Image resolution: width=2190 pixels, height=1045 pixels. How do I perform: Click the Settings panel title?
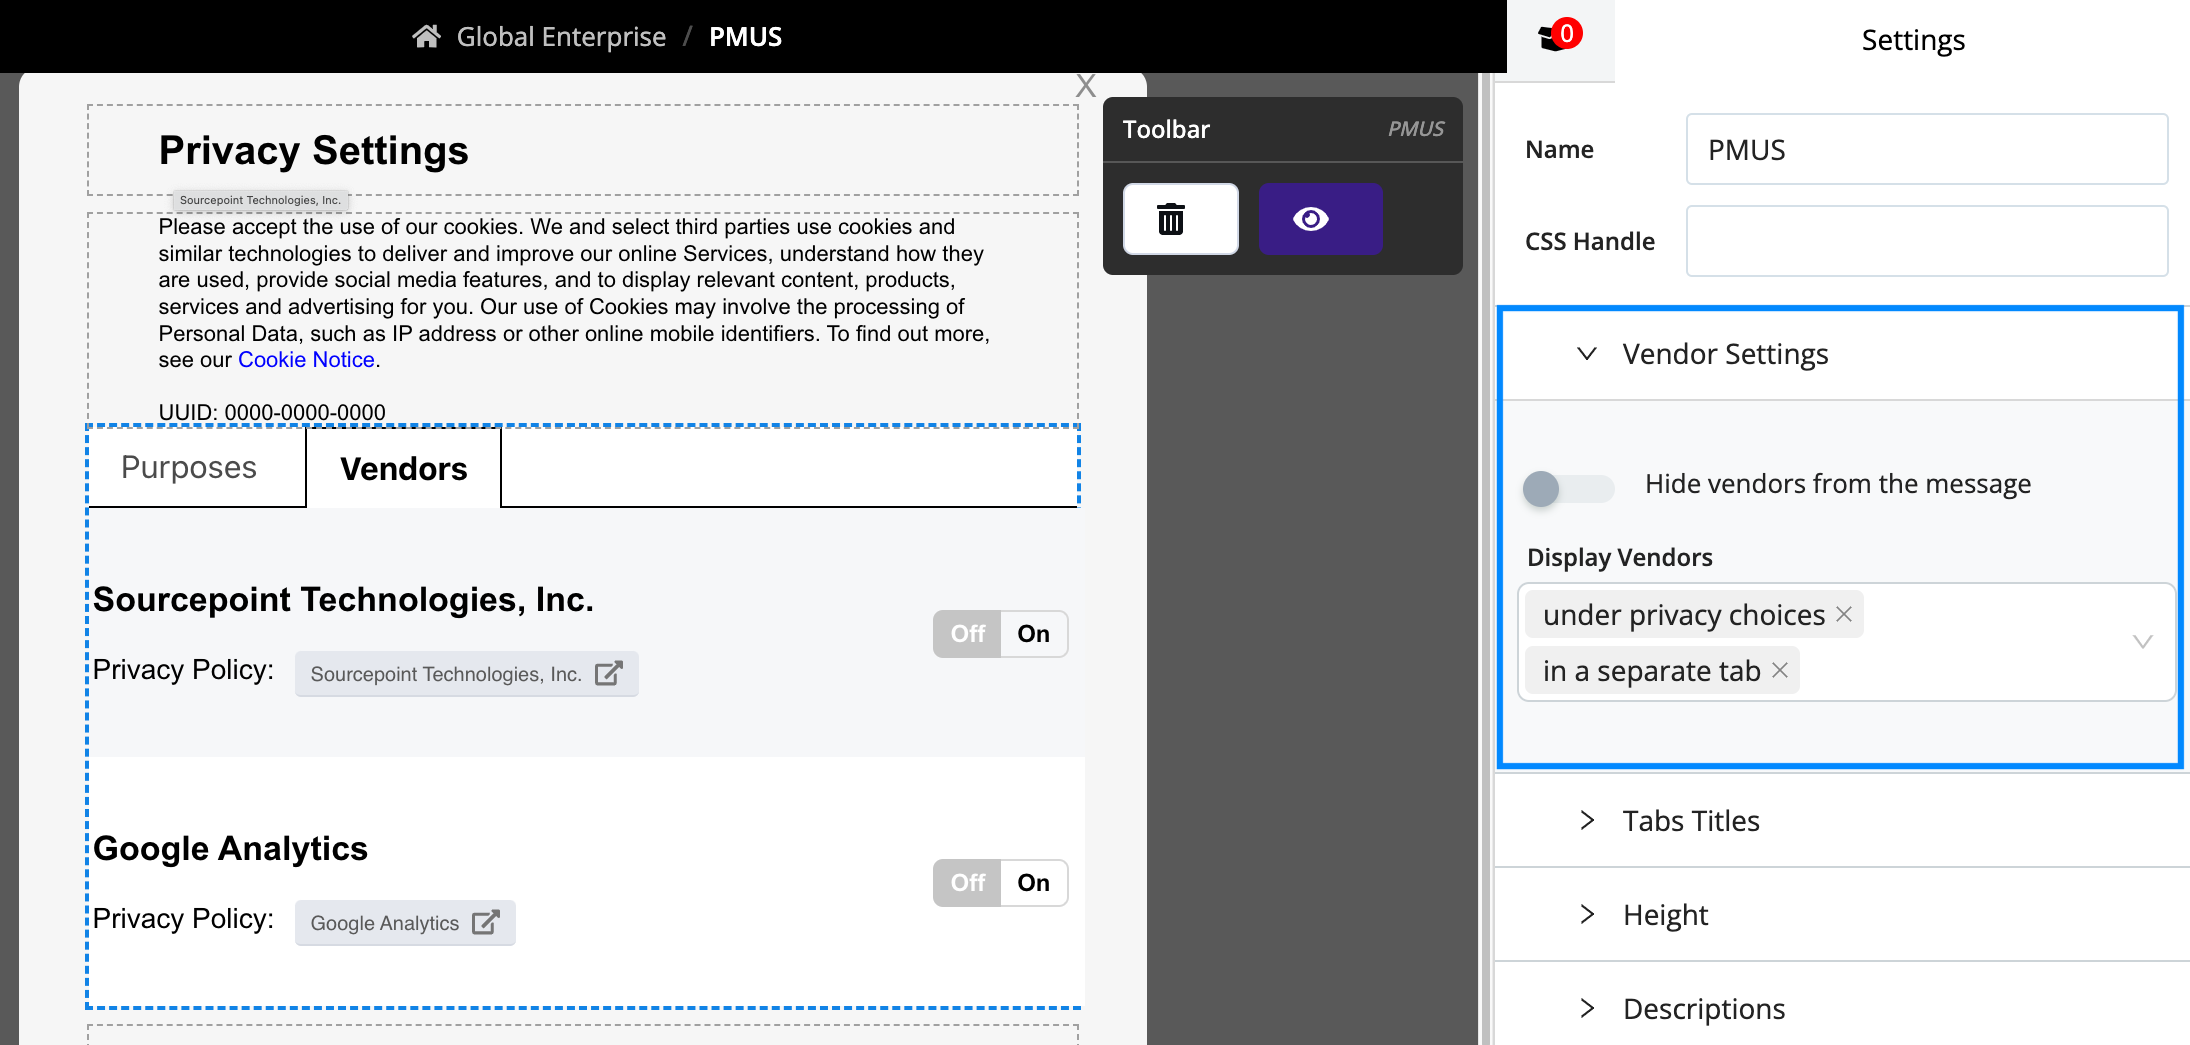pos(1913,40)
